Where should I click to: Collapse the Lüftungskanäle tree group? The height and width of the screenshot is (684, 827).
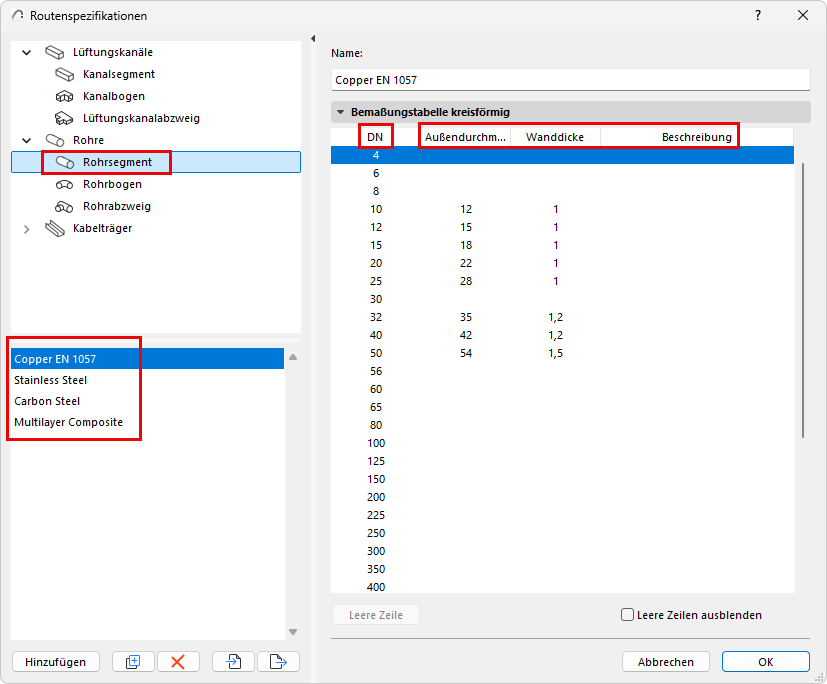(x=26, y=52)
